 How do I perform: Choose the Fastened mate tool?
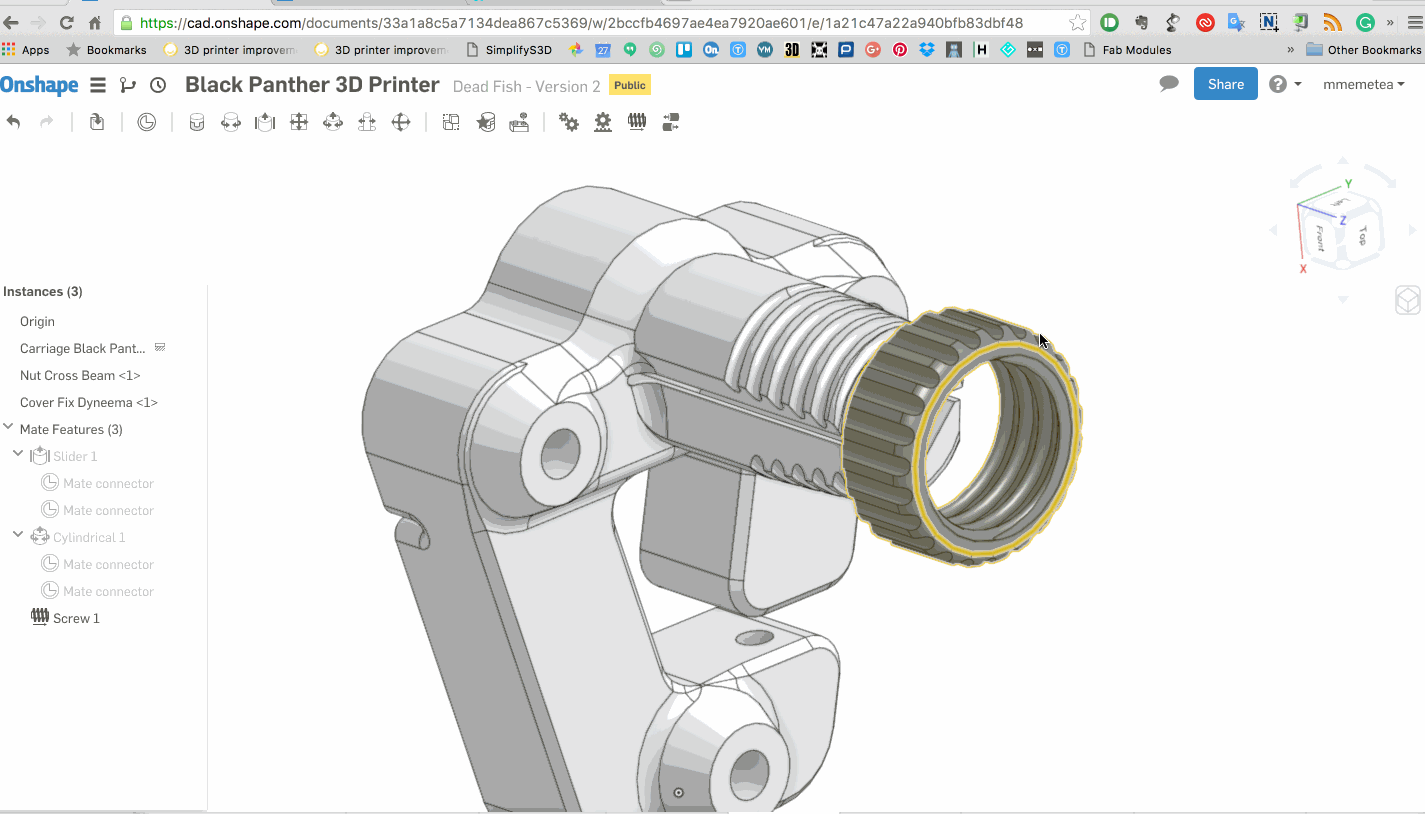[x=197, y=122]
